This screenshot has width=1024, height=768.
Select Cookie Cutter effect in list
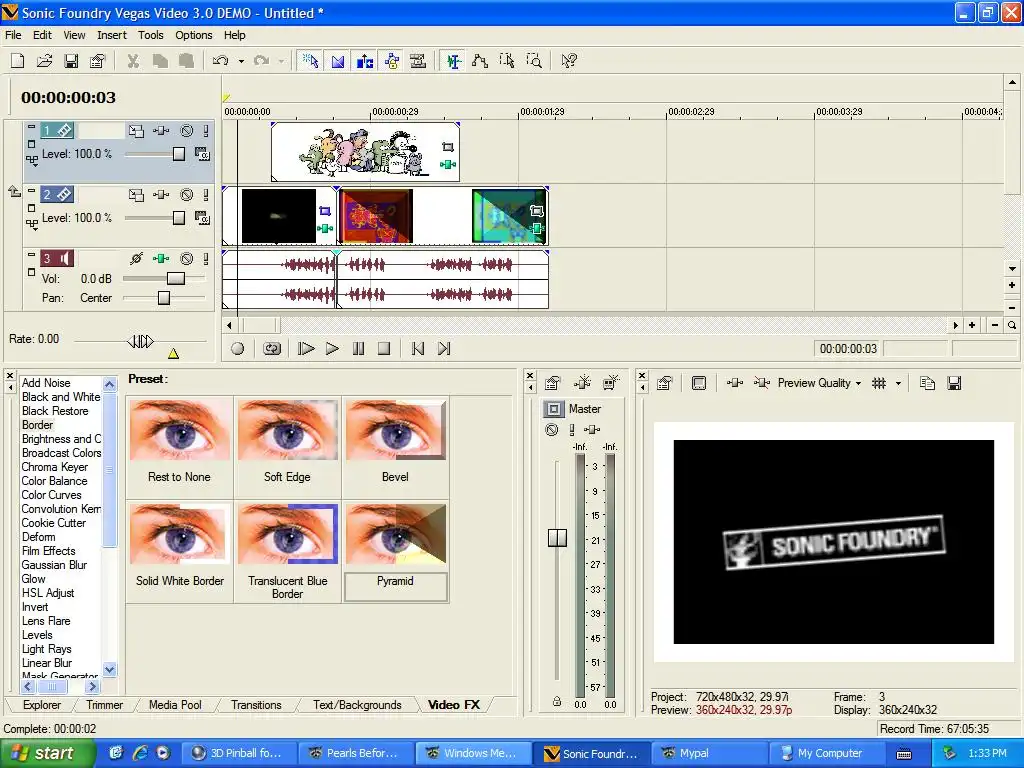pos(54,523)
